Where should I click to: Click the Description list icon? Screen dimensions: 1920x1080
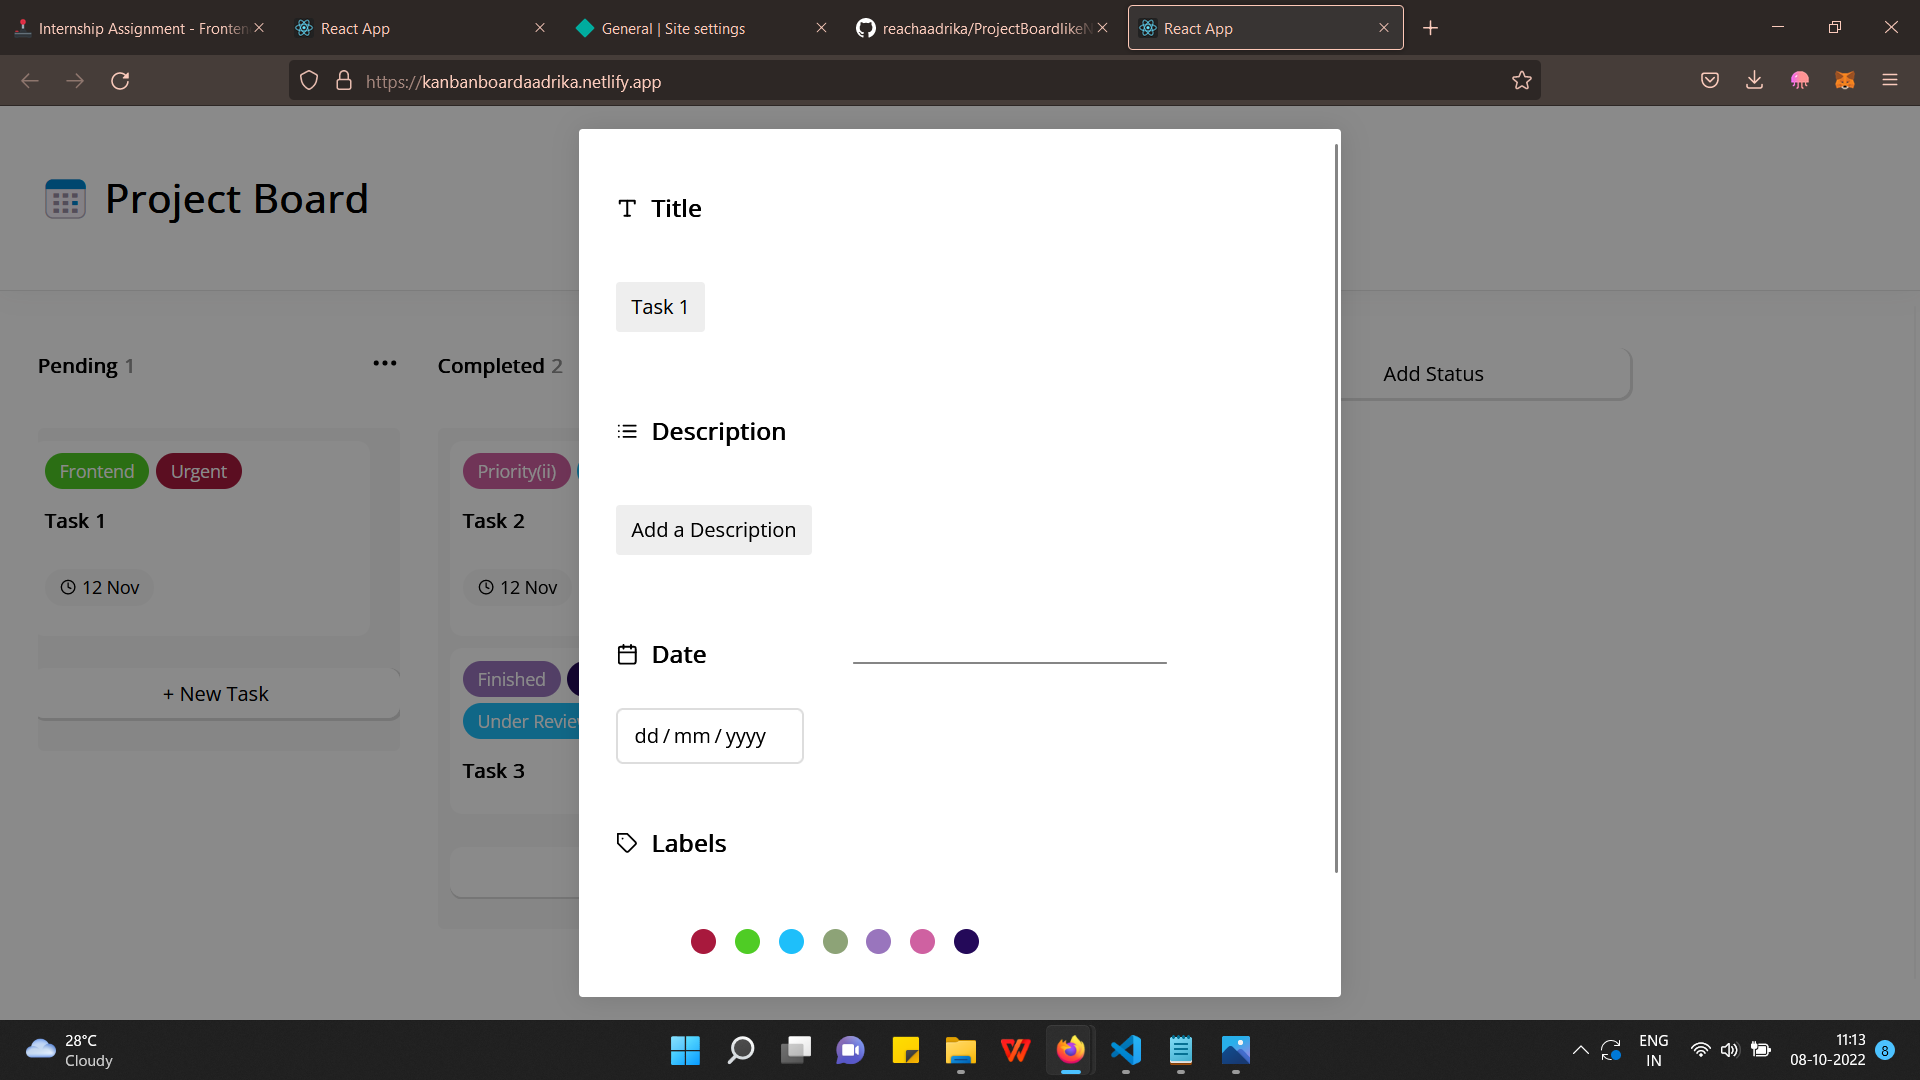click(628, 431)
